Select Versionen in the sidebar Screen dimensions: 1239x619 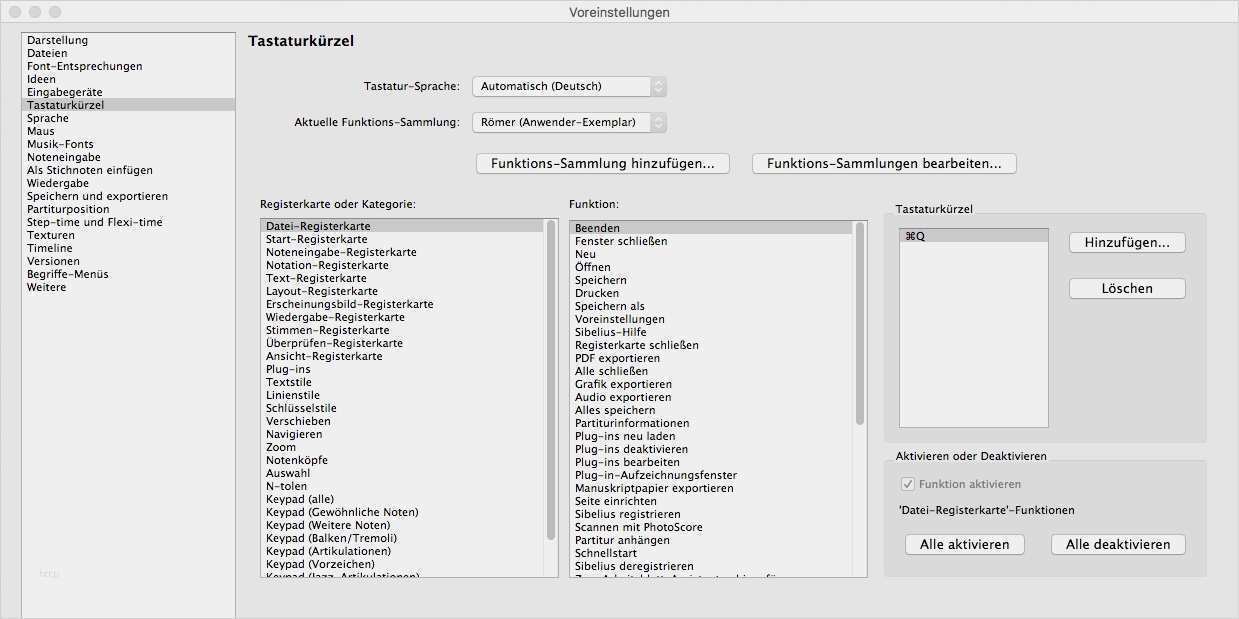tap(128, 261)
